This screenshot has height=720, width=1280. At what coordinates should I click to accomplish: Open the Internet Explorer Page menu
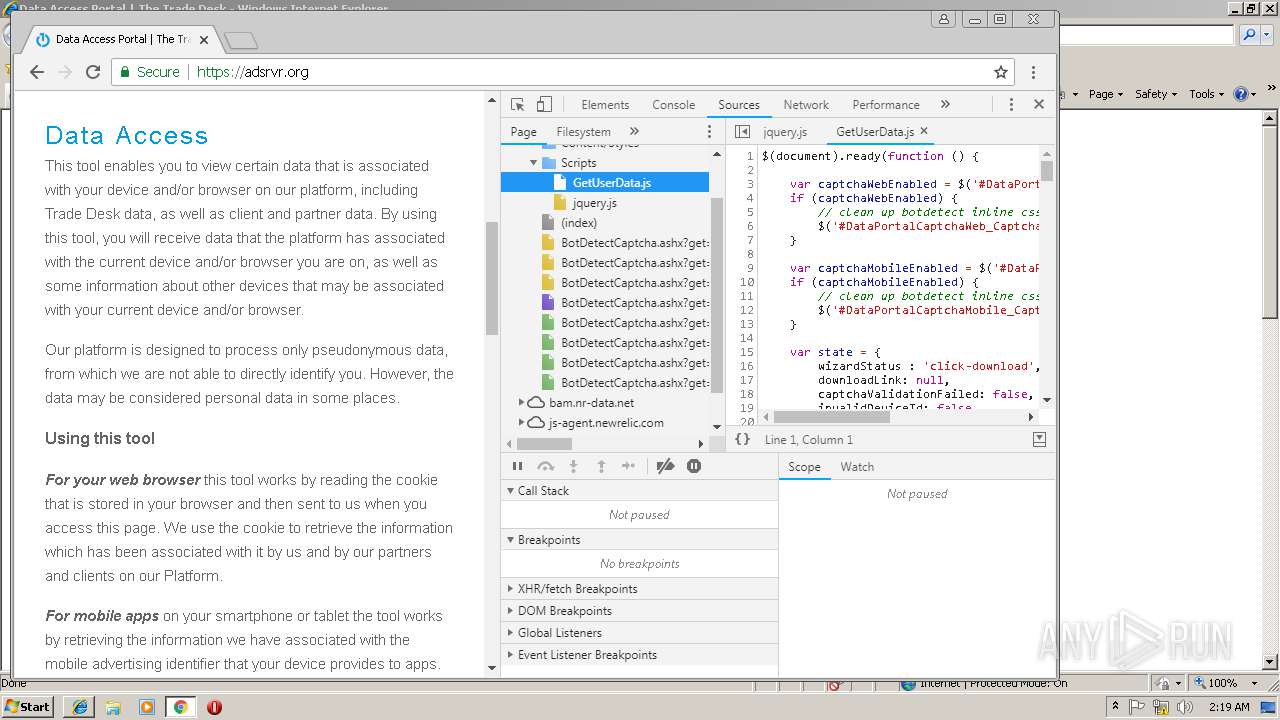pos(1106,94)
